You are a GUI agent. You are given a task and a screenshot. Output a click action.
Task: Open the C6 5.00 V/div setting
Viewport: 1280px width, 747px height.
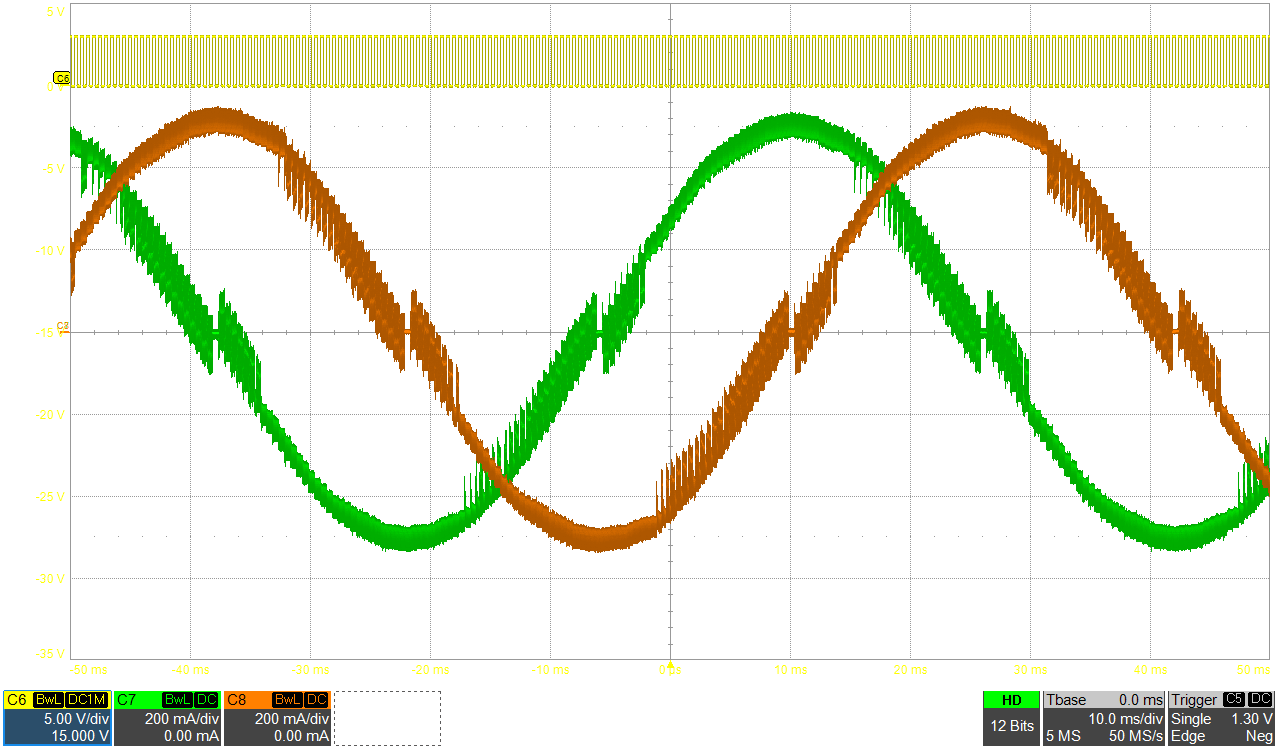pos(75,718)
